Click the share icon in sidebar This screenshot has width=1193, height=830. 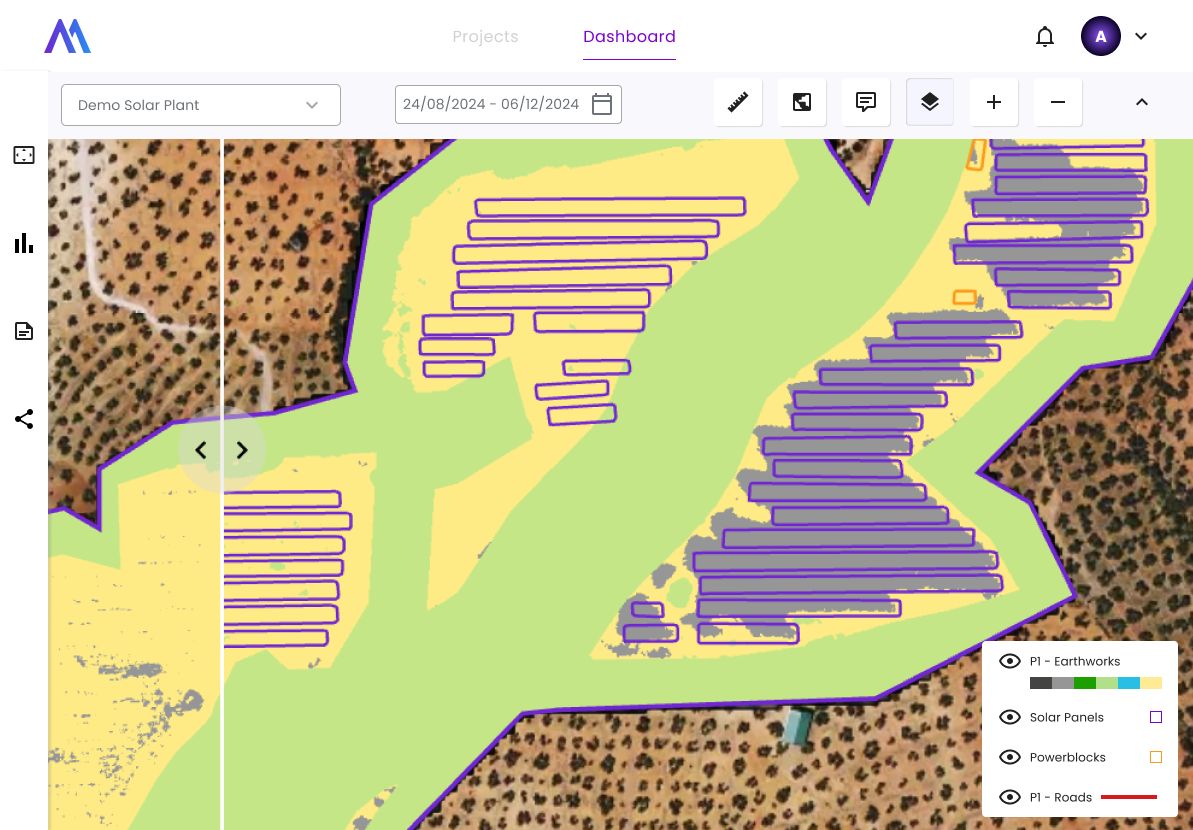pyautogui.click(x=24, y=419)
